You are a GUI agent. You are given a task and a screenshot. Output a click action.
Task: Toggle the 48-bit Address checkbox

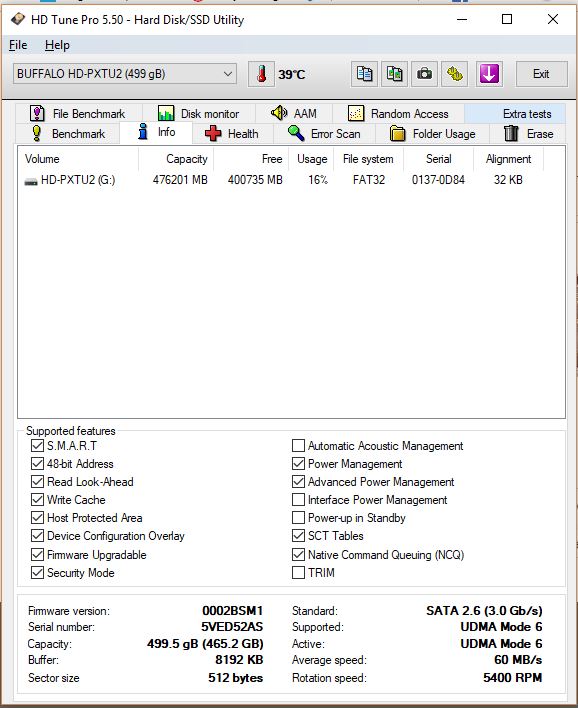click(37, 464)
